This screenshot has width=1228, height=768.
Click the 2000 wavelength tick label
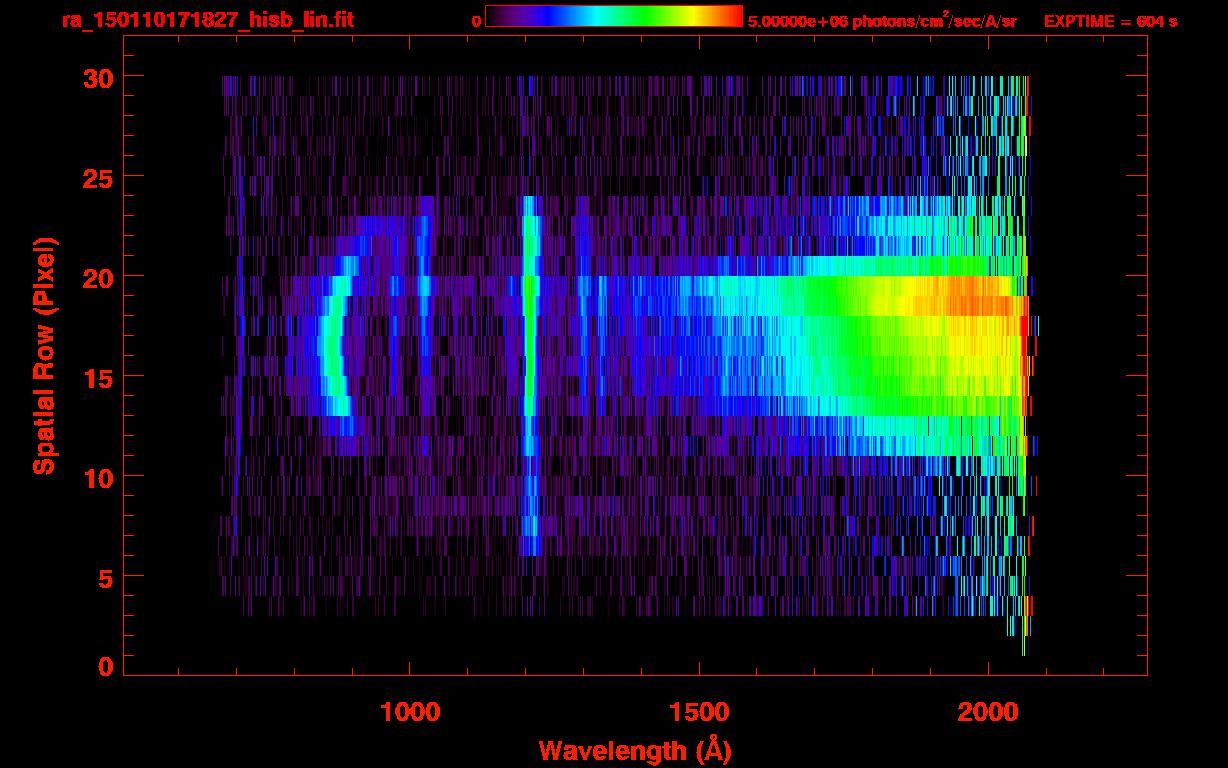[x=988, y=713]
